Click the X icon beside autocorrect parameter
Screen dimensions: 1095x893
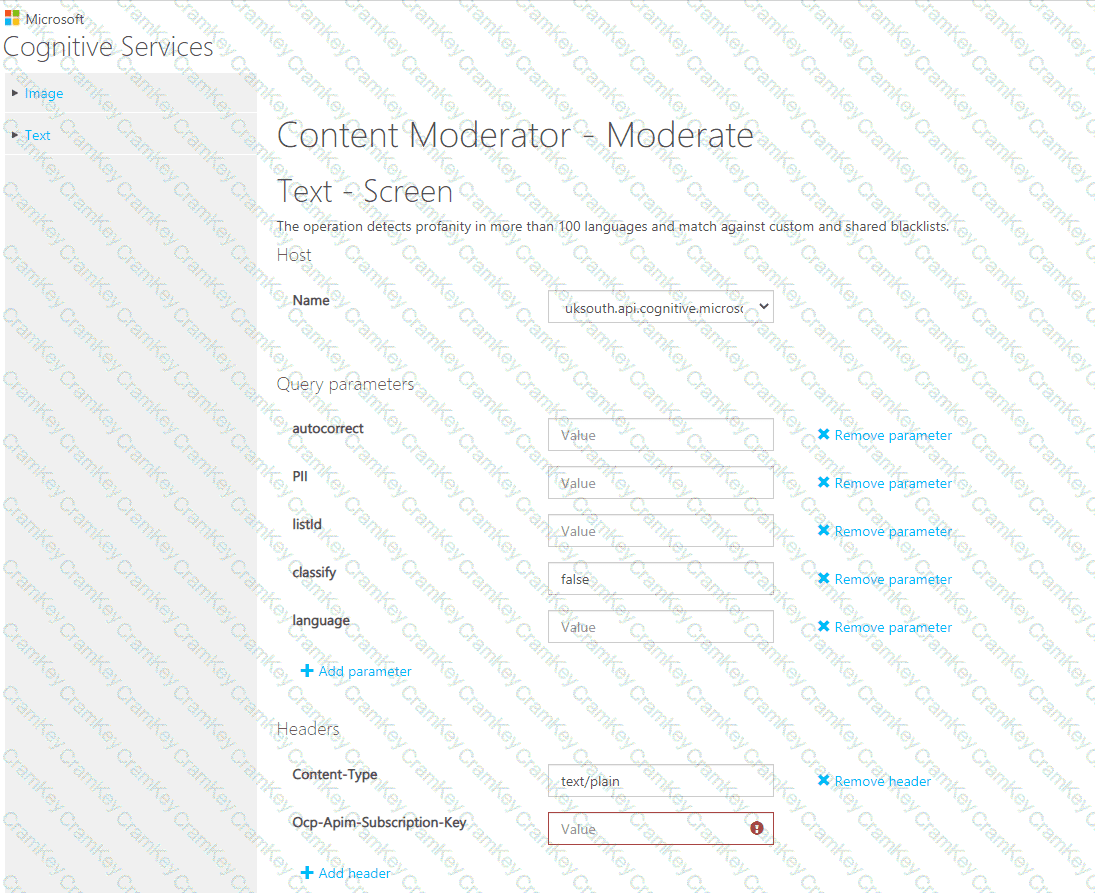(824, 435)
